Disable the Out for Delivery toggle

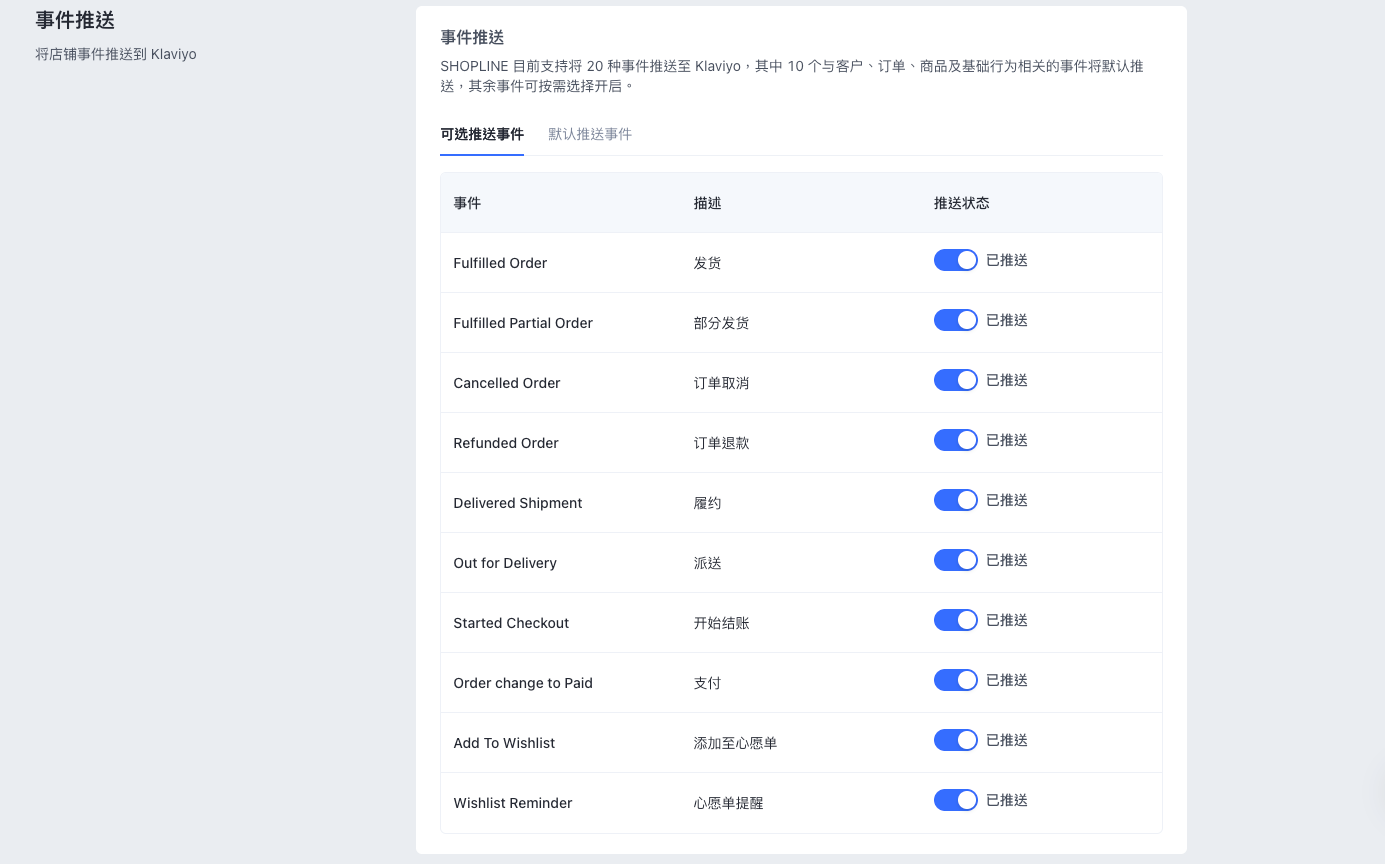tap(955, 560)
